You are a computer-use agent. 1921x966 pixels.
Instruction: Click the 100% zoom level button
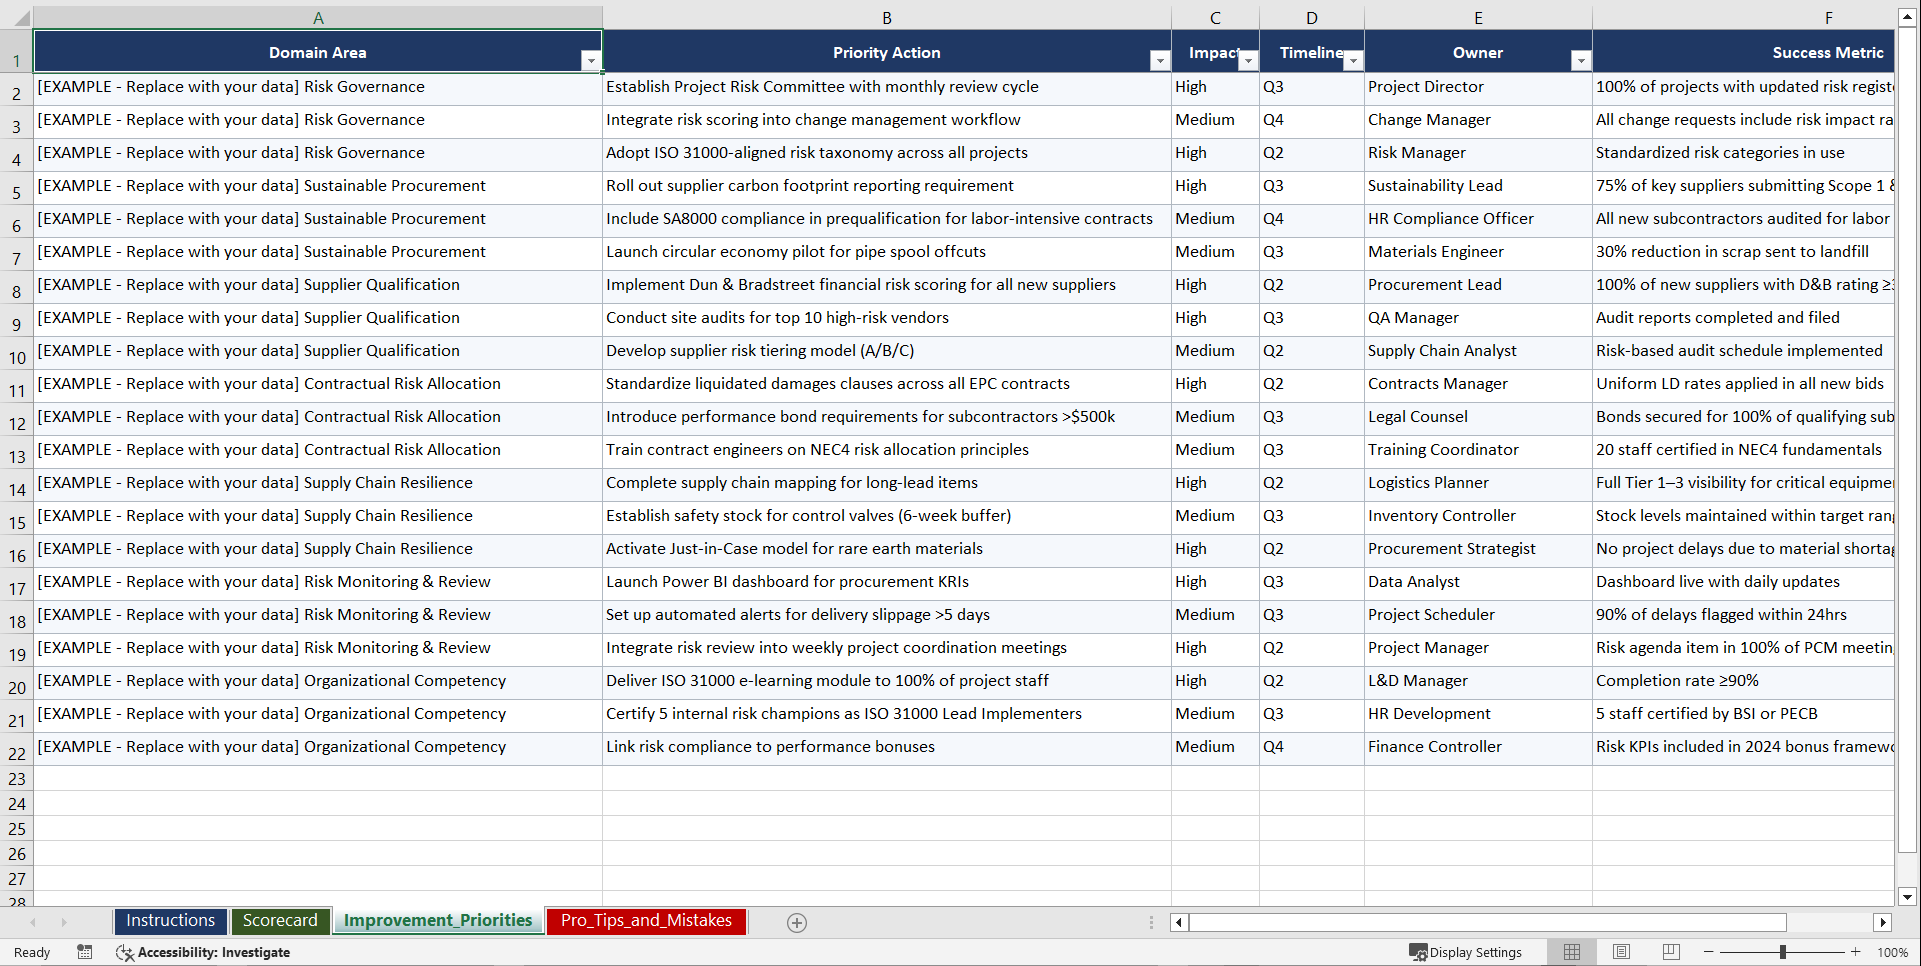coord(1892,952)
